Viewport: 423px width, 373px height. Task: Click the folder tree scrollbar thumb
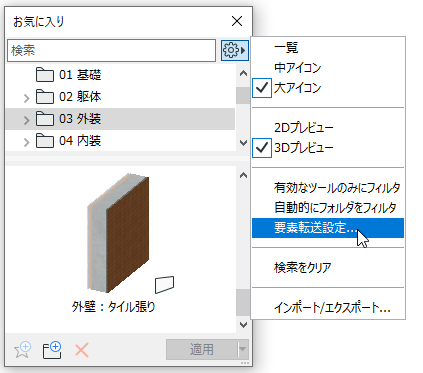[x=243, y=95]
